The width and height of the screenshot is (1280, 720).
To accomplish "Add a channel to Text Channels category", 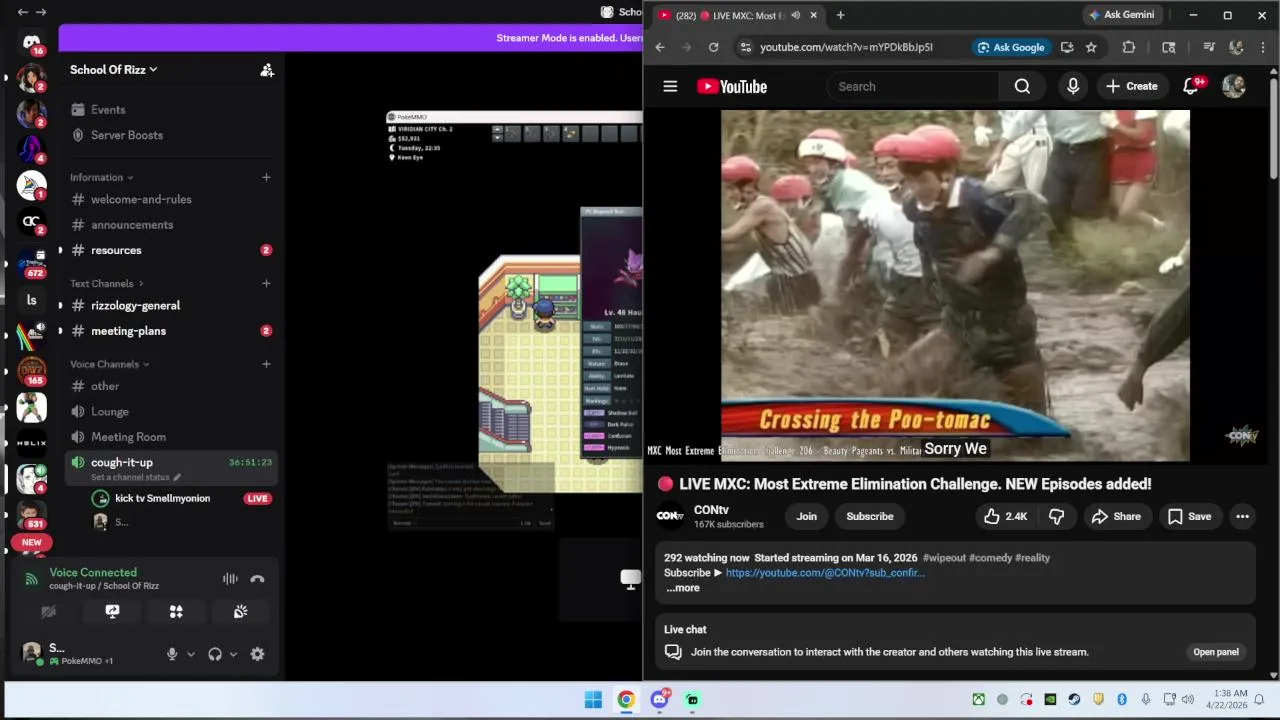I will coord(266,284).
